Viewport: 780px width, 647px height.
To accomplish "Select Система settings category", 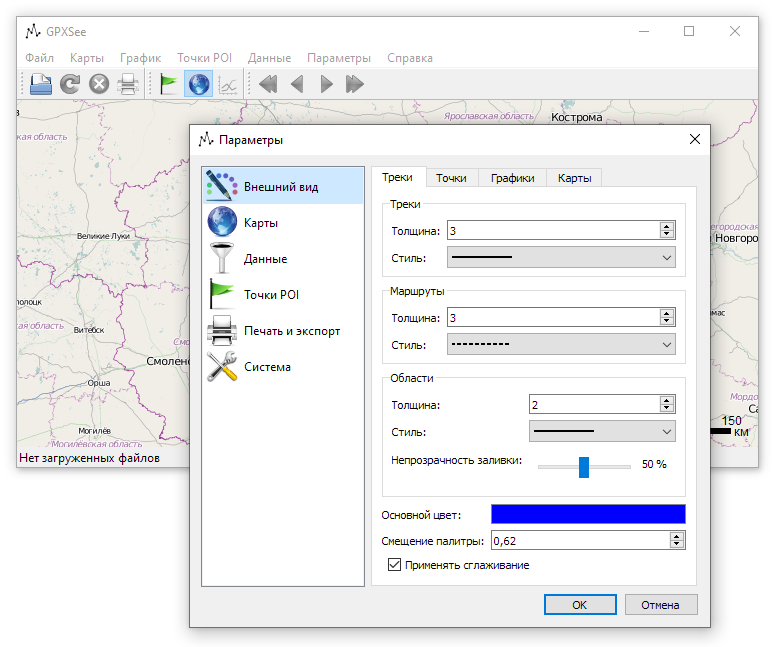I will pos(283,367).
